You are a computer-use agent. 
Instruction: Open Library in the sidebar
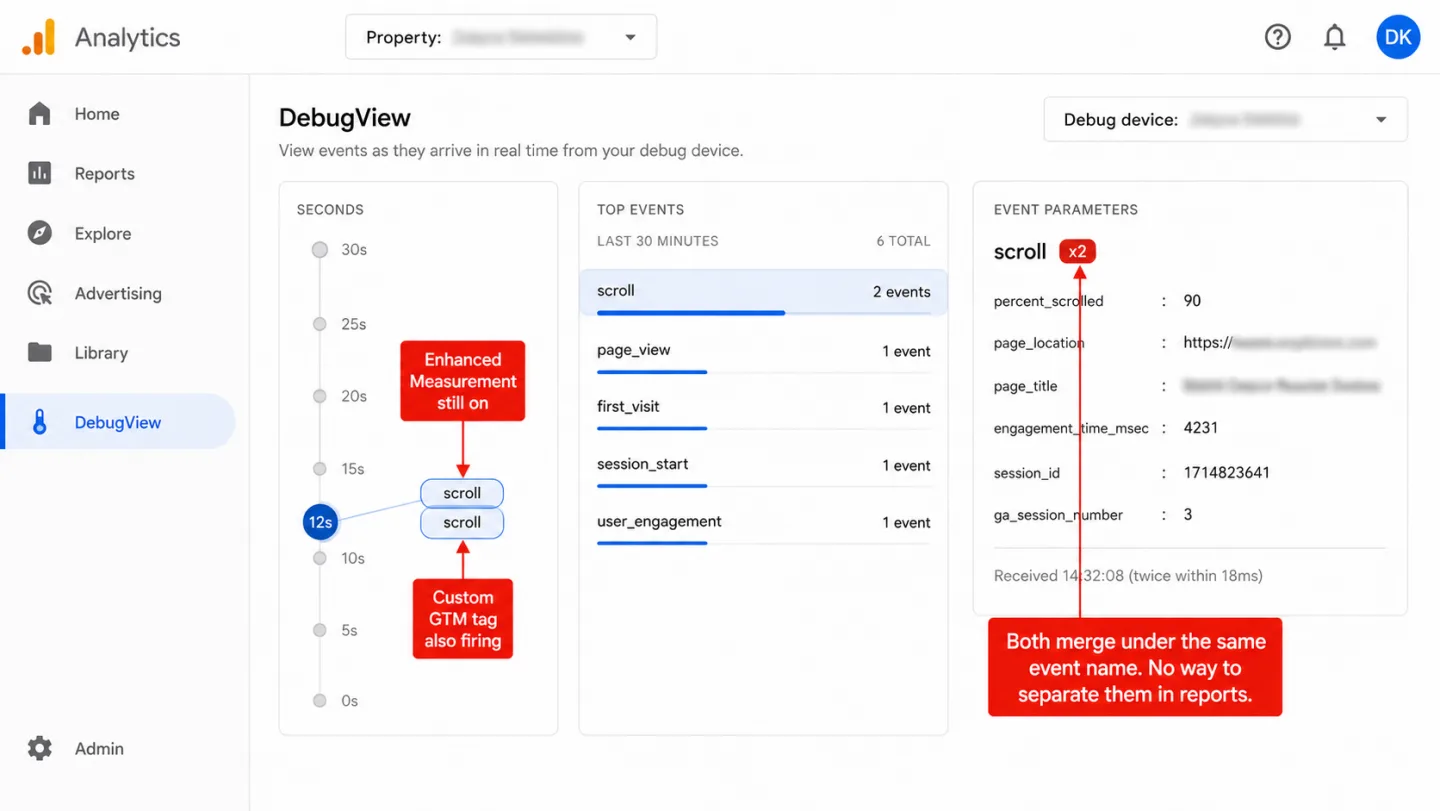tap(101, 353)
